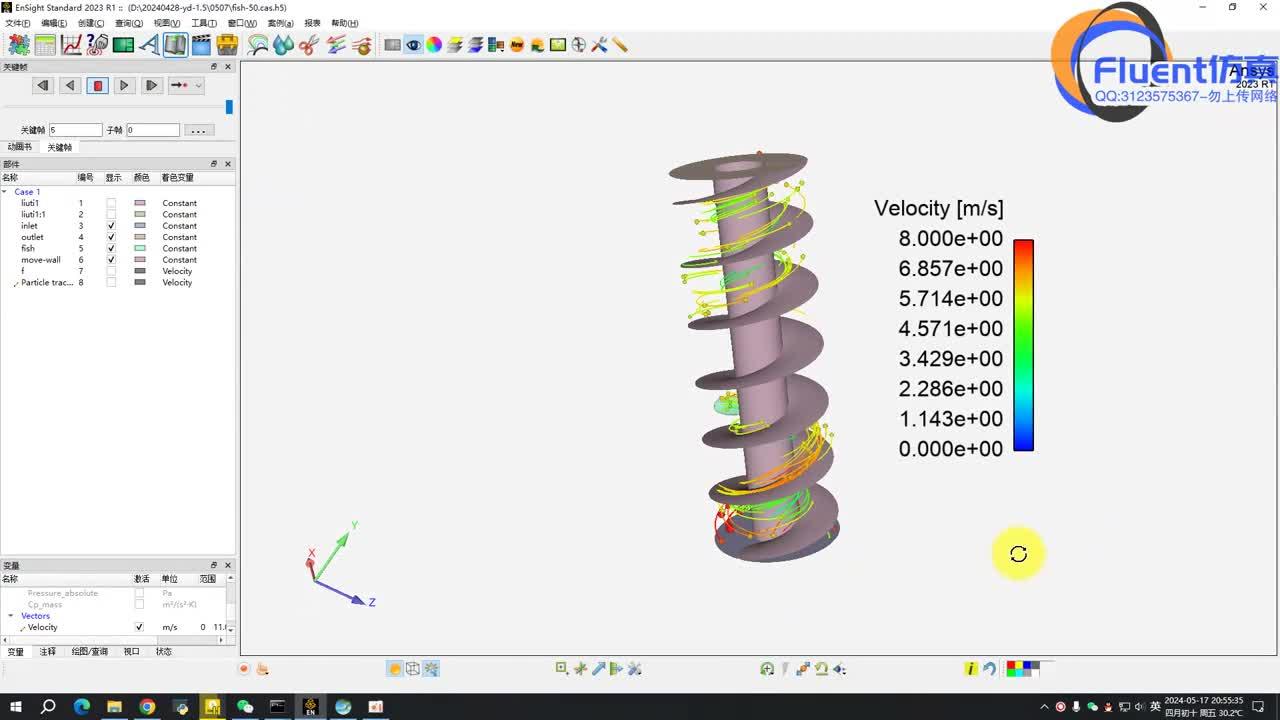
Task: Create isosurface using the water droplets icon
Action: 284,45
